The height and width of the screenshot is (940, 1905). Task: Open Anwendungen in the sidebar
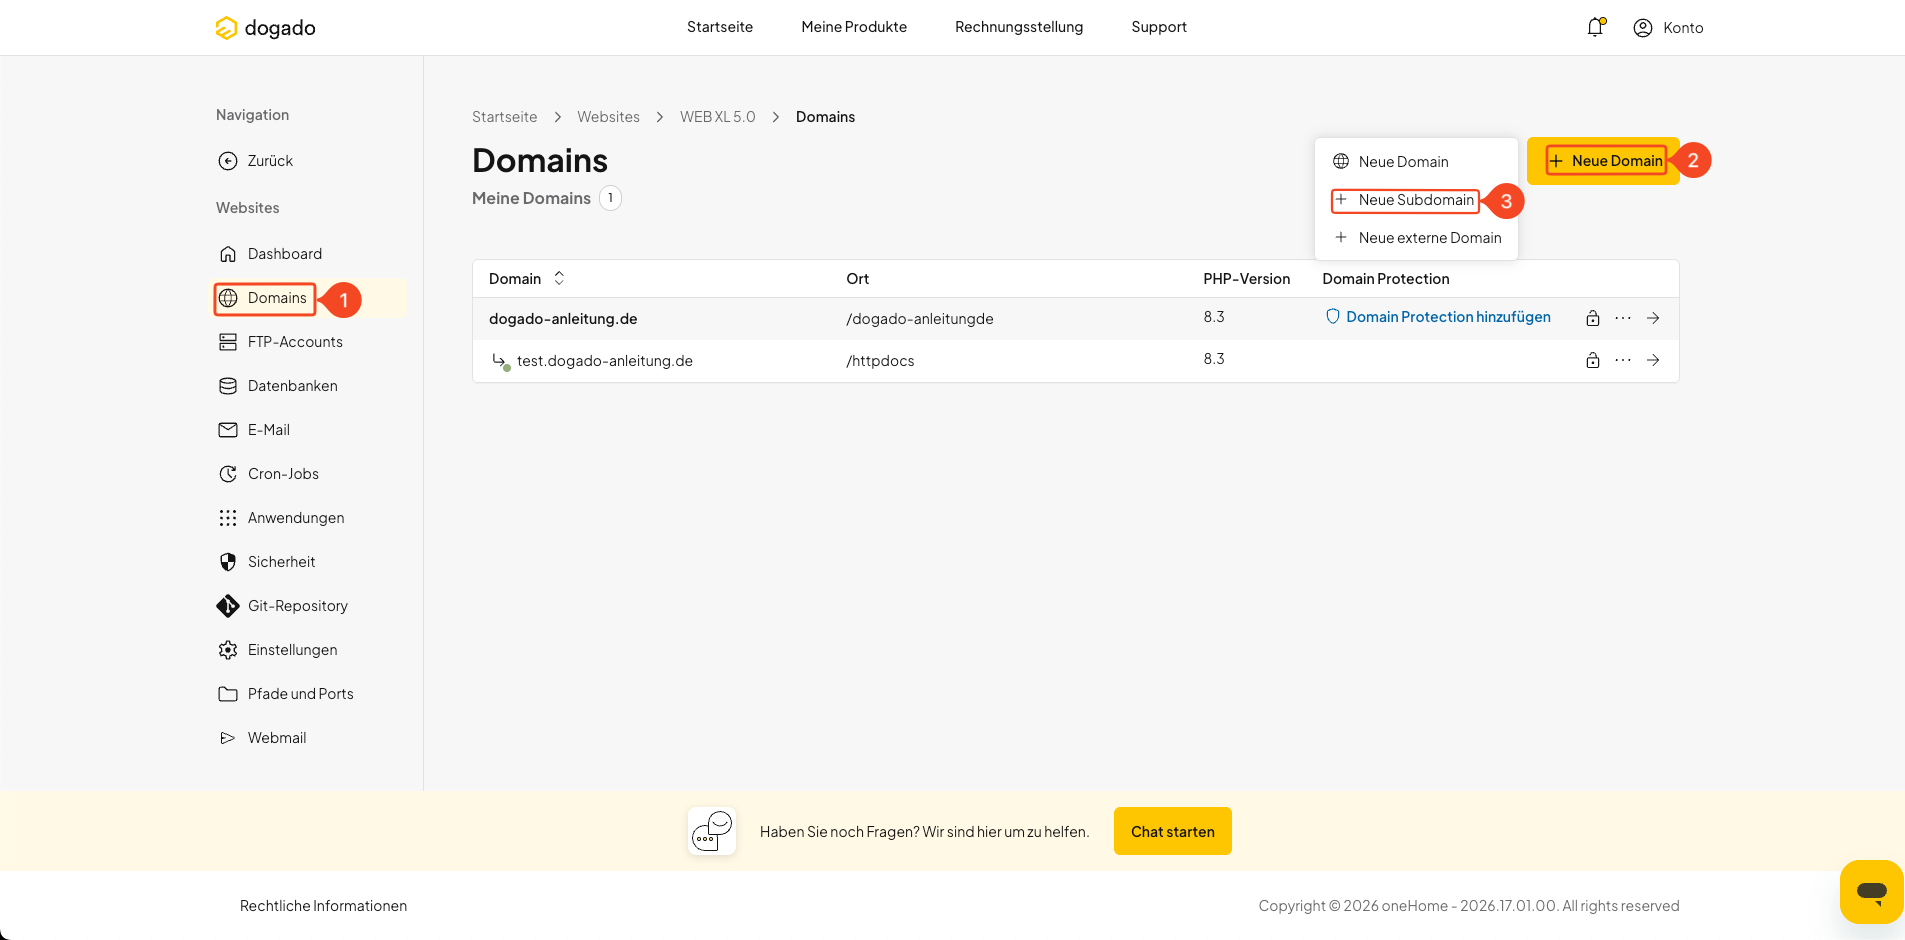[x=281, y=518]
